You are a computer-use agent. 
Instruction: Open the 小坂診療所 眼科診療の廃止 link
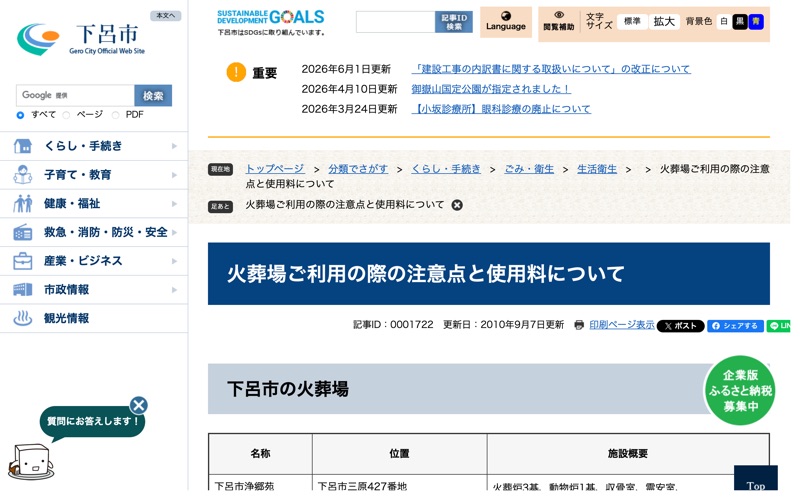[501, 109]
